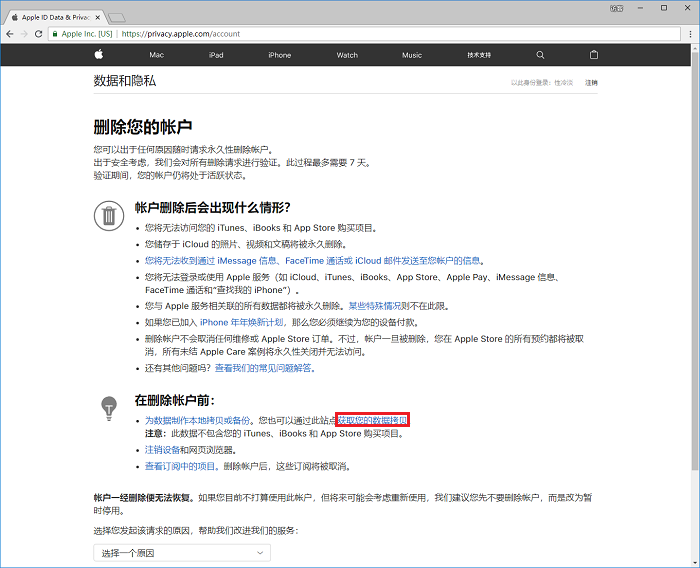The height and width of the screenshot is (568, 700).
Task: Click the green secure lock icon
Action: coord(55,34)
